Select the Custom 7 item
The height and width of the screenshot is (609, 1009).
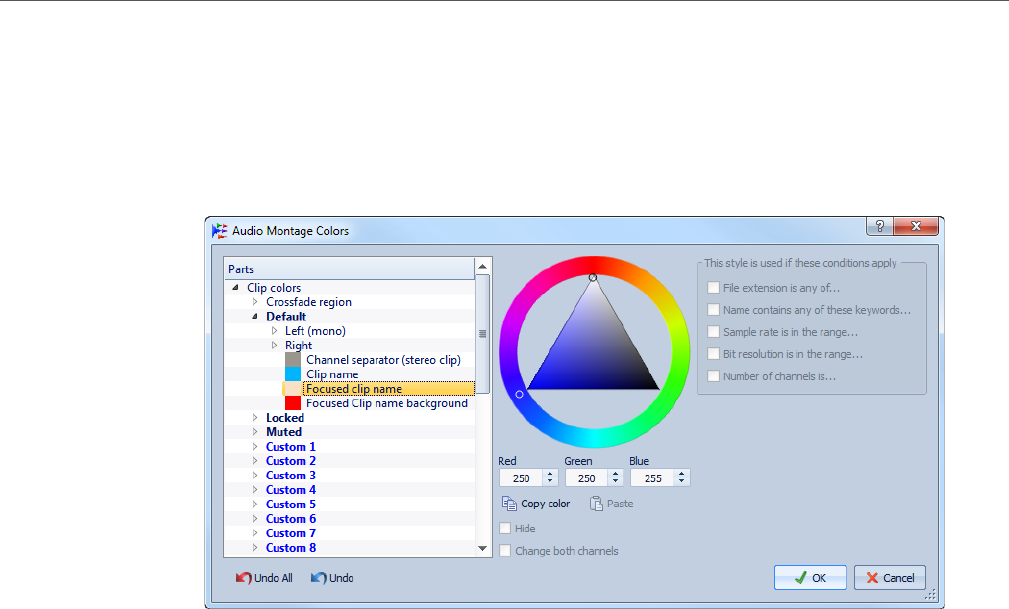(291, 533)
